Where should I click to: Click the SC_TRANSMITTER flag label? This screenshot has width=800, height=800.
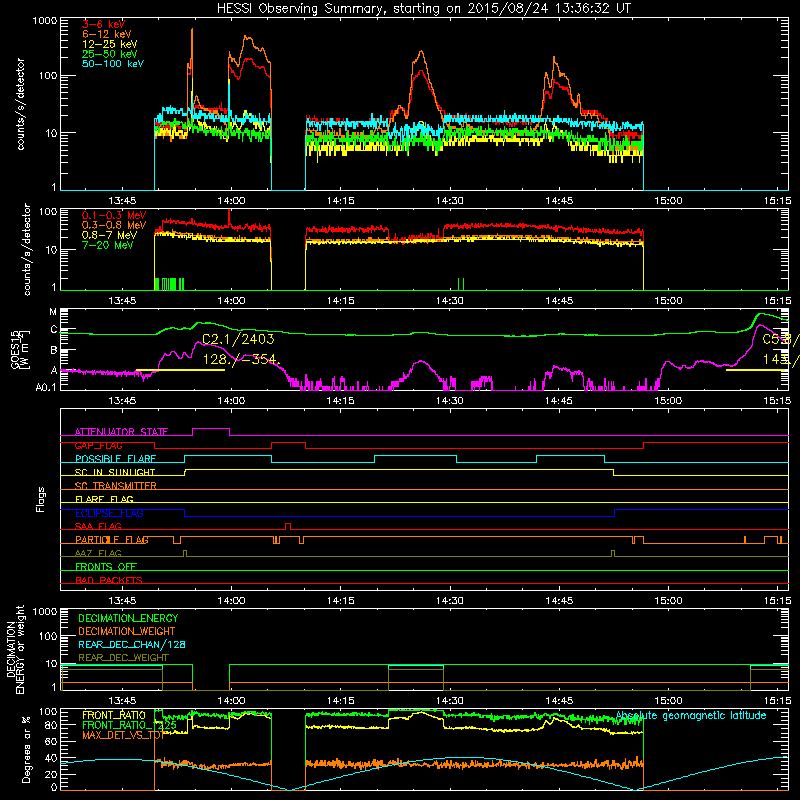click(116, 486)
